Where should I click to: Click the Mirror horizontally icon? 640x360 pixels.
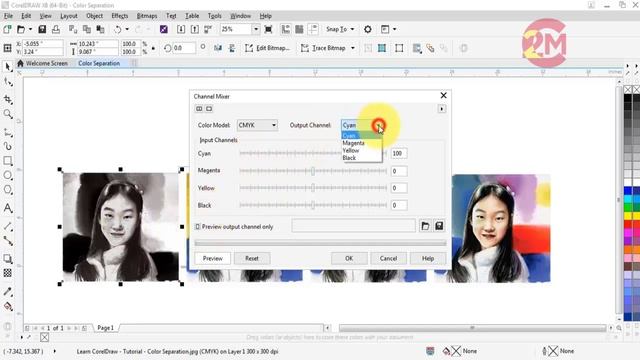[x=218, y=48]
